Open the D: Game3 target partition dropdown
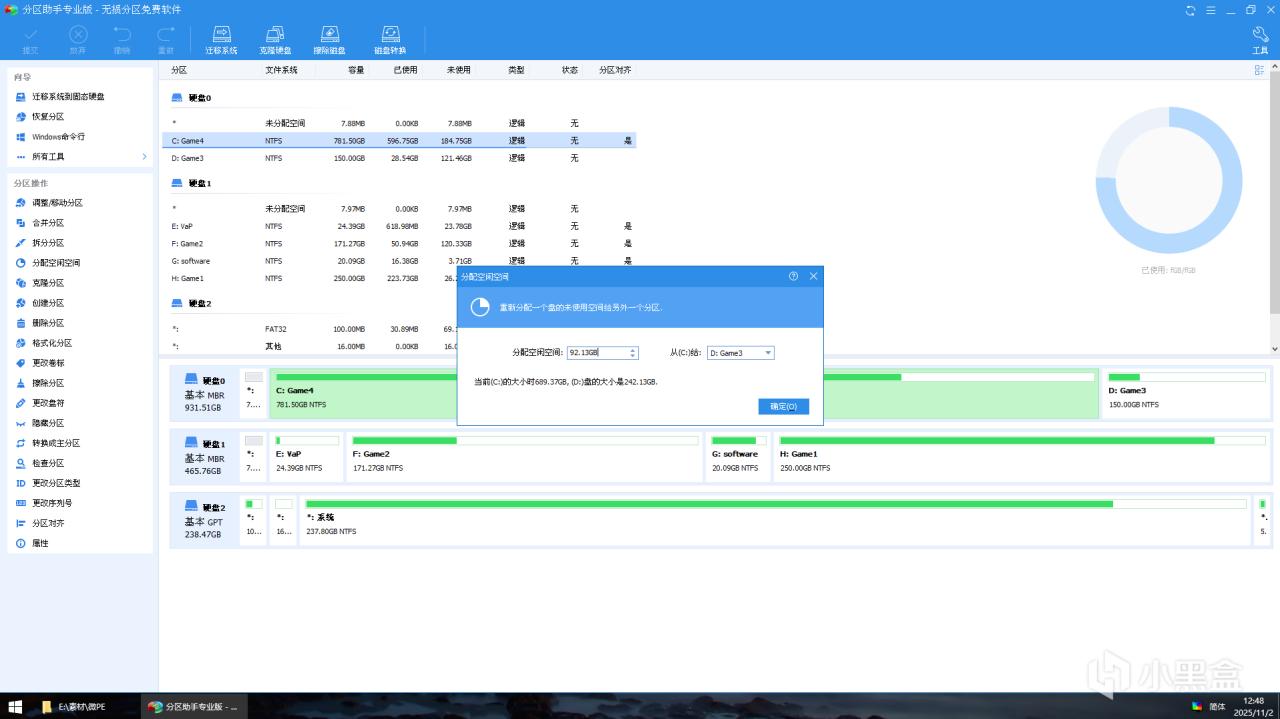Viewport: 1280px width, 719px height. pos(768,353)
